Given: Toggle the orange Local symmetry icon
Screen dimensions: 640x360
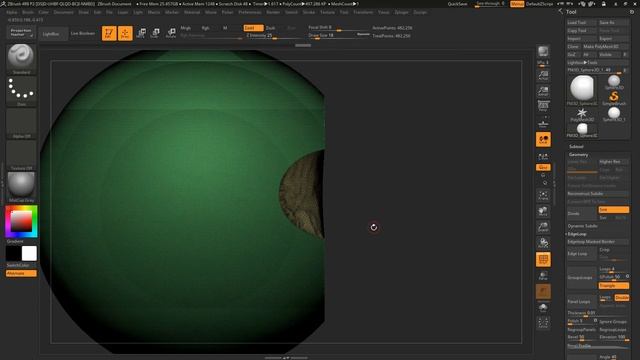Looking at the screenshot, I should pyautogui.click(x=543, y=140).
